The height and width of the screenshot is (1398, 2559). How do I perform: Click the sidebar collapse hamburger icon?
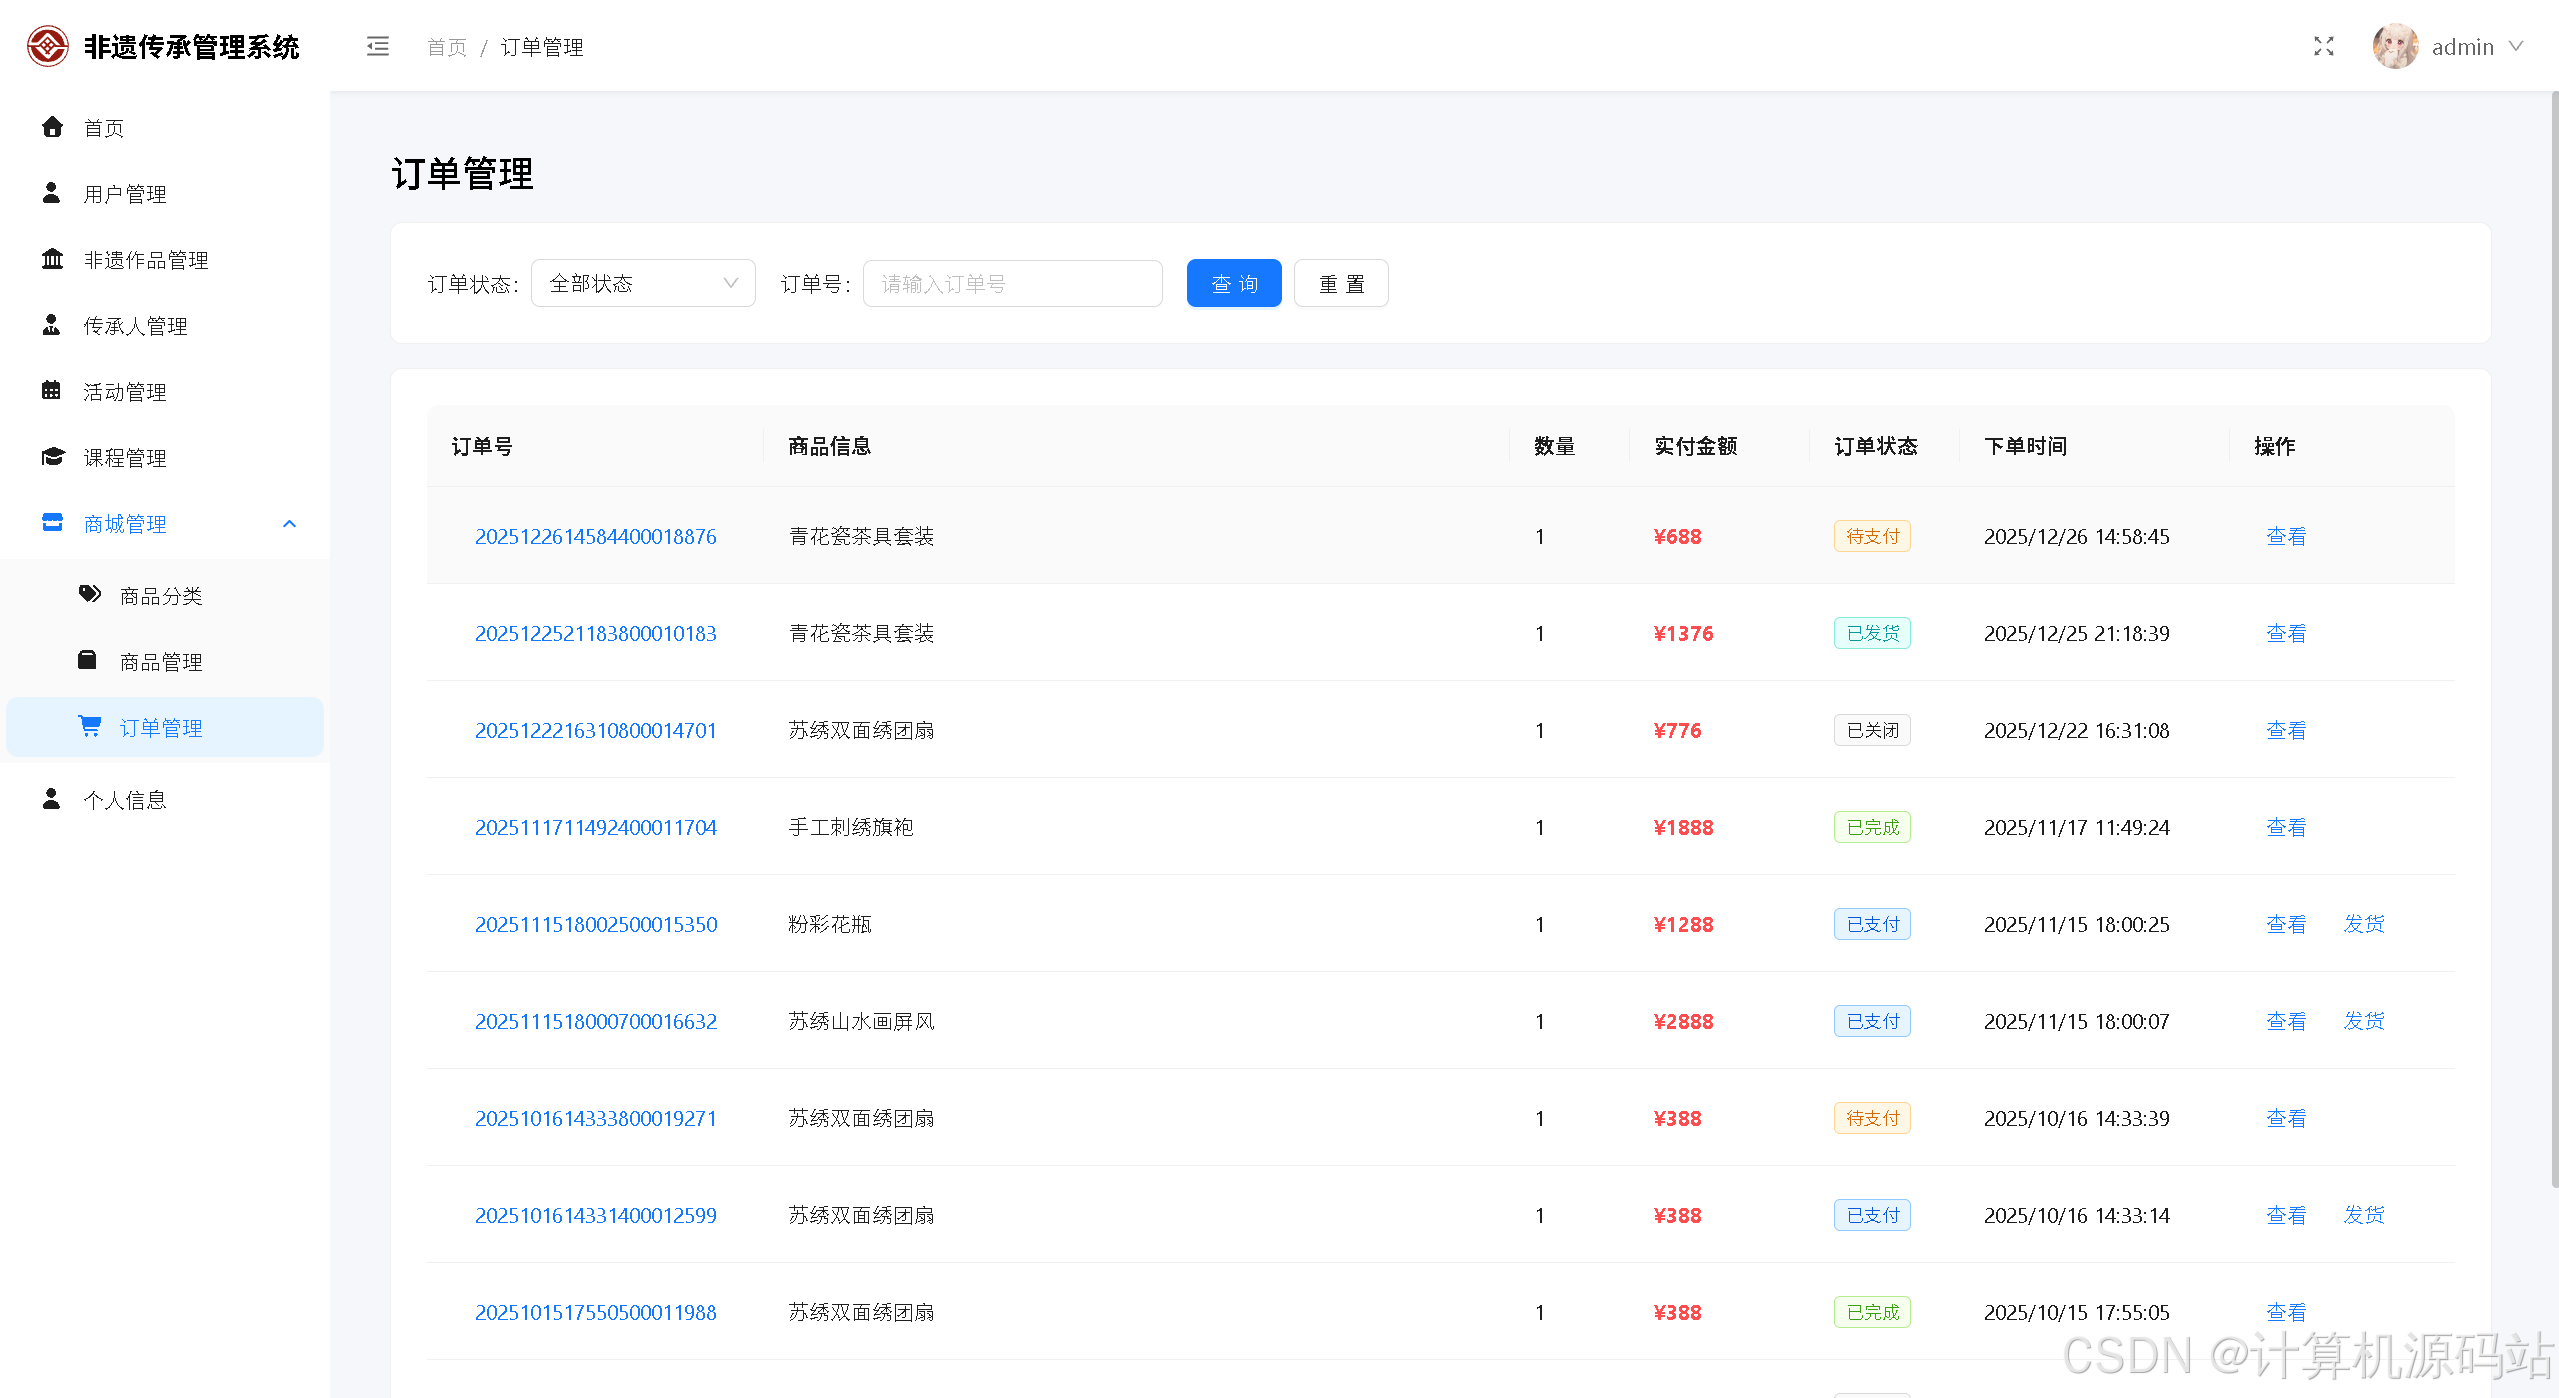coord(377,47)
